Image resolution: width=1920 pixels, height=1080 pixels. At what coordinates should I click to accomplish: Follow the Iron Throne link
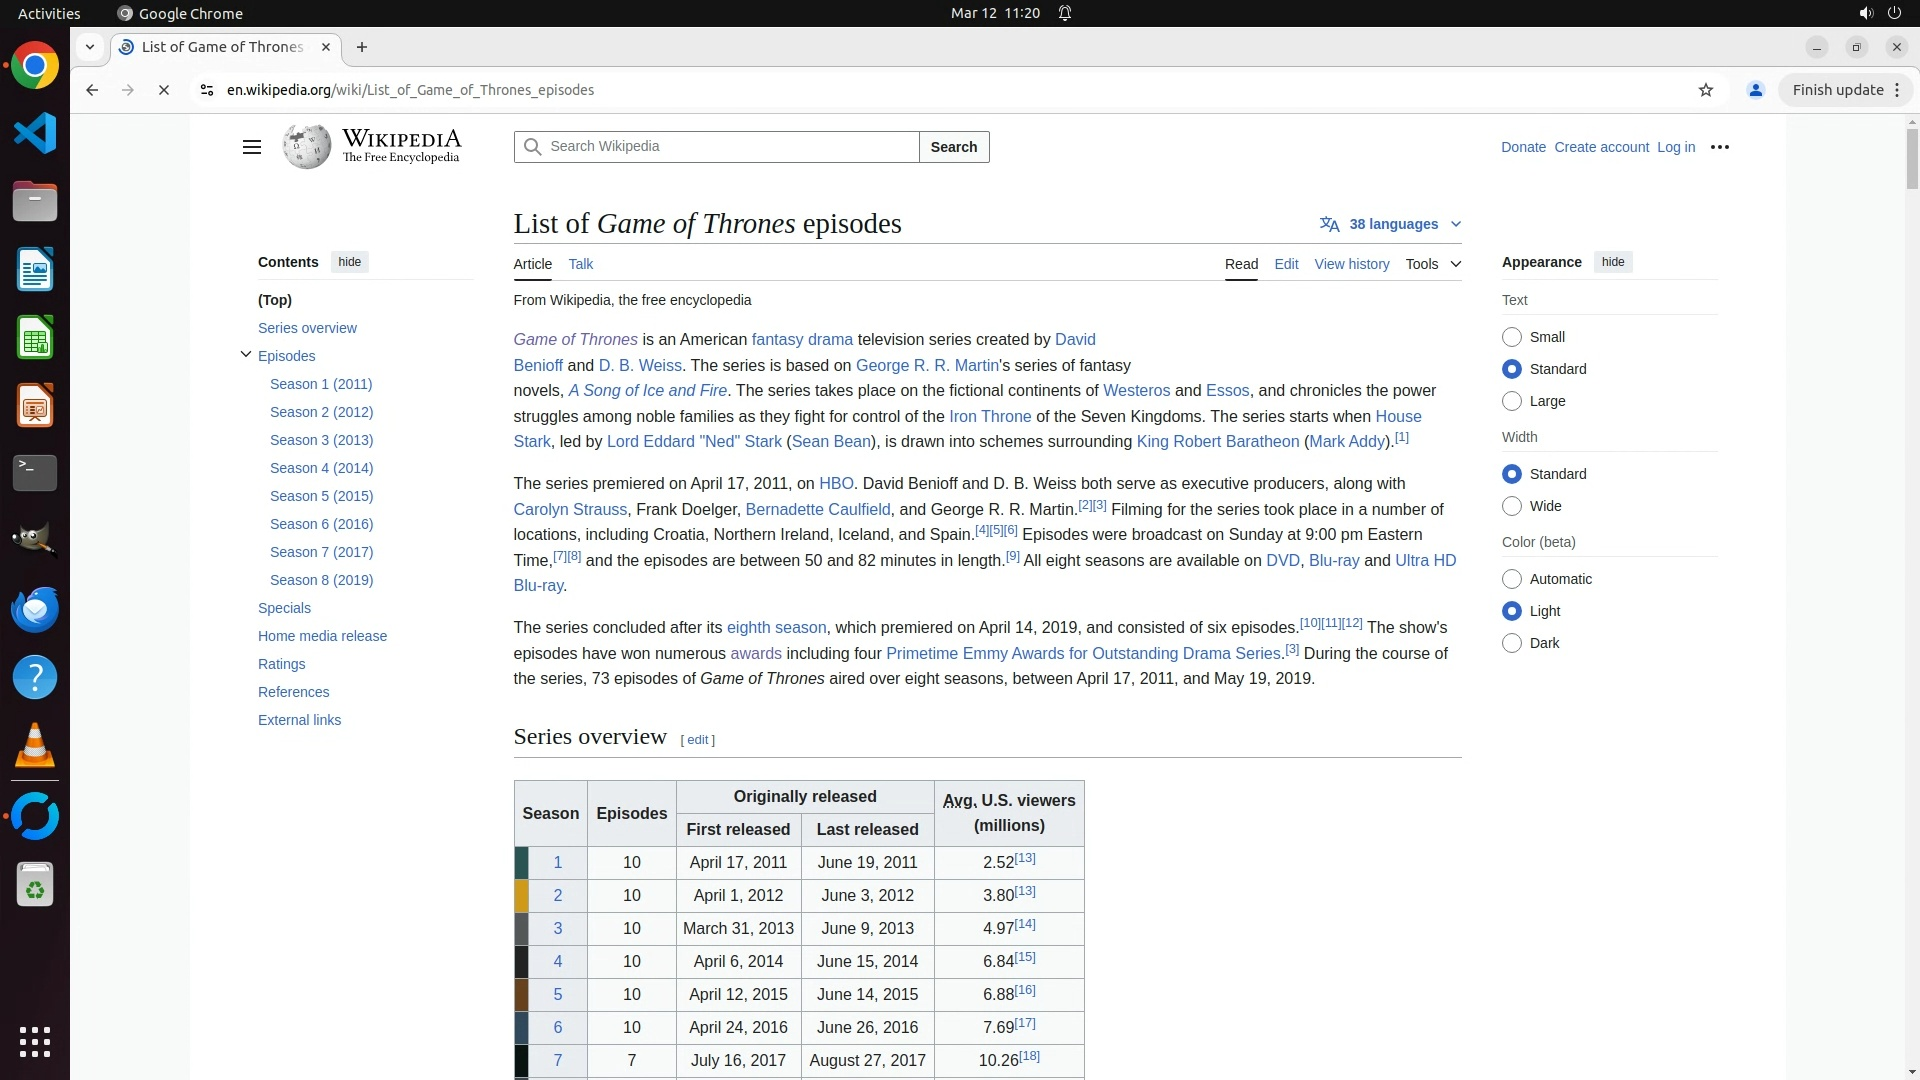[x=989, y=416]
